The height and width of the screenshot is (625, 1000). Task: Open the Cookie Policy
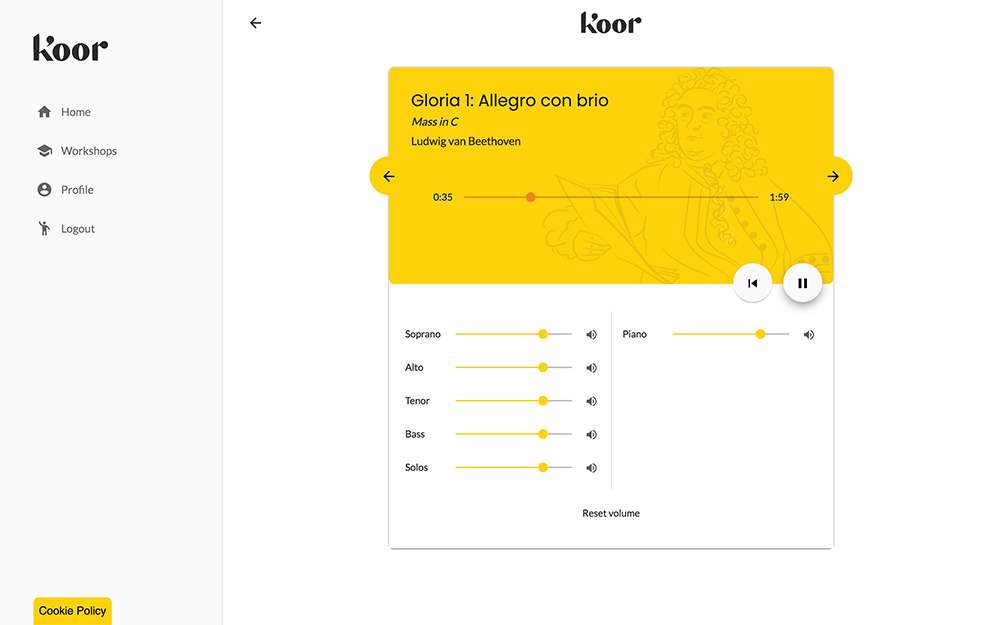point(72,611)
